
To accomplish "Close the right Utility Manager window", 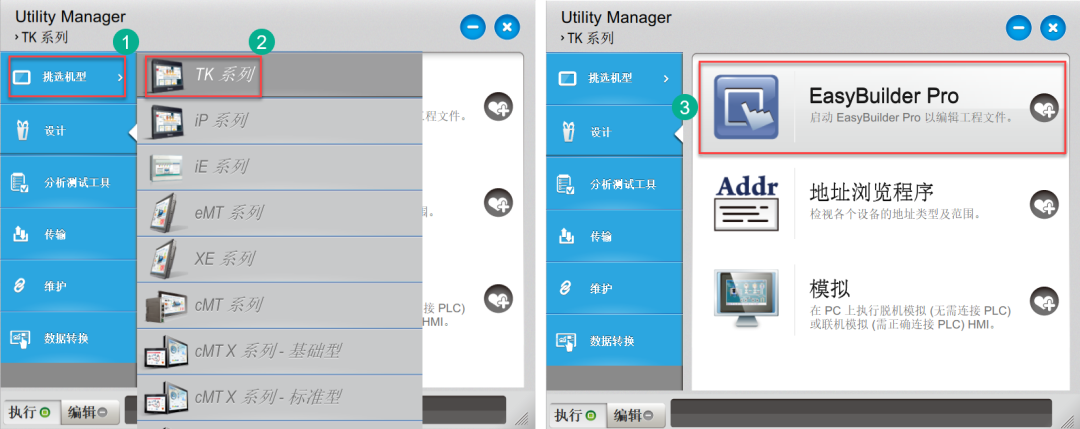I will click(1052, 28).
